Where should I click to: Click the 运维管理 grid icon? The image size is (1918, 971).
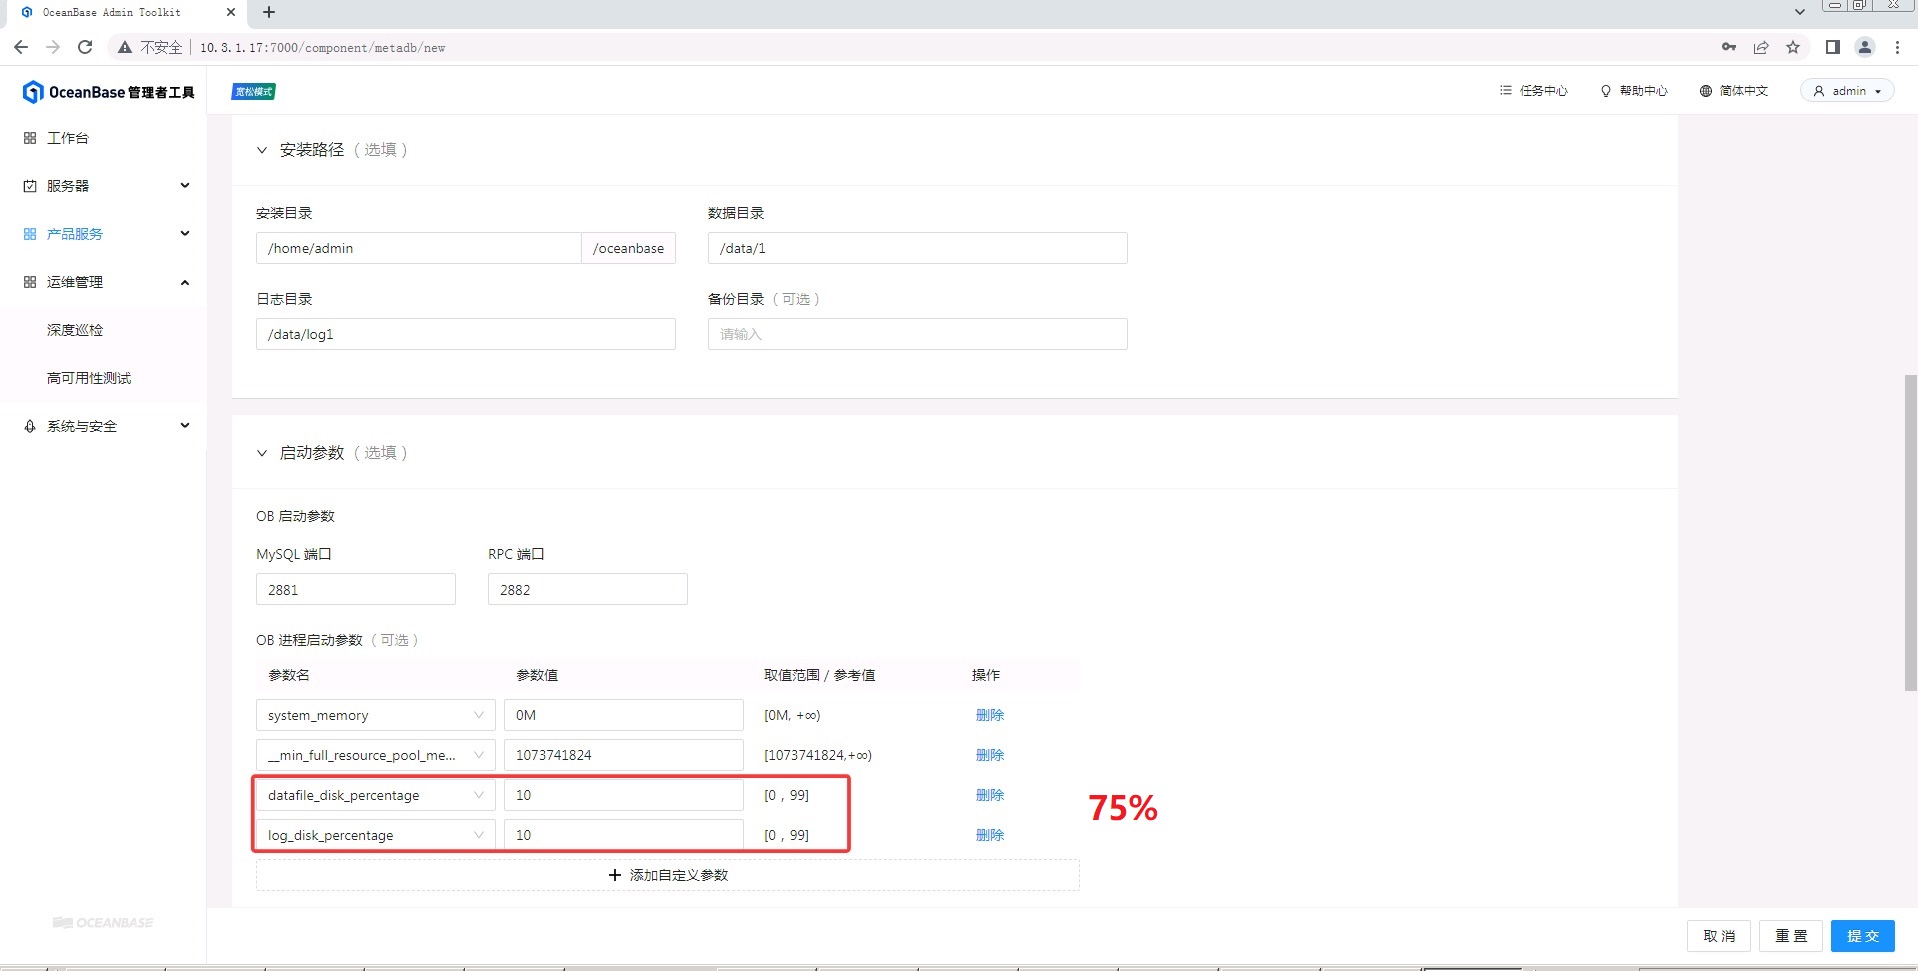(30, 282)
